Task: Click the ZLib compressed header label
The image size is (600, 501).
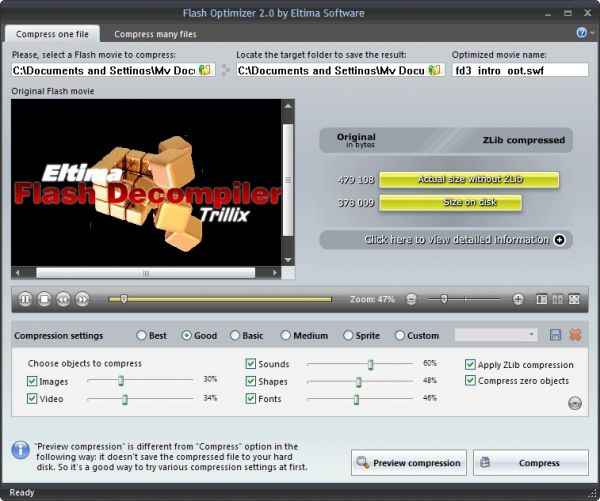Action: 523,140
